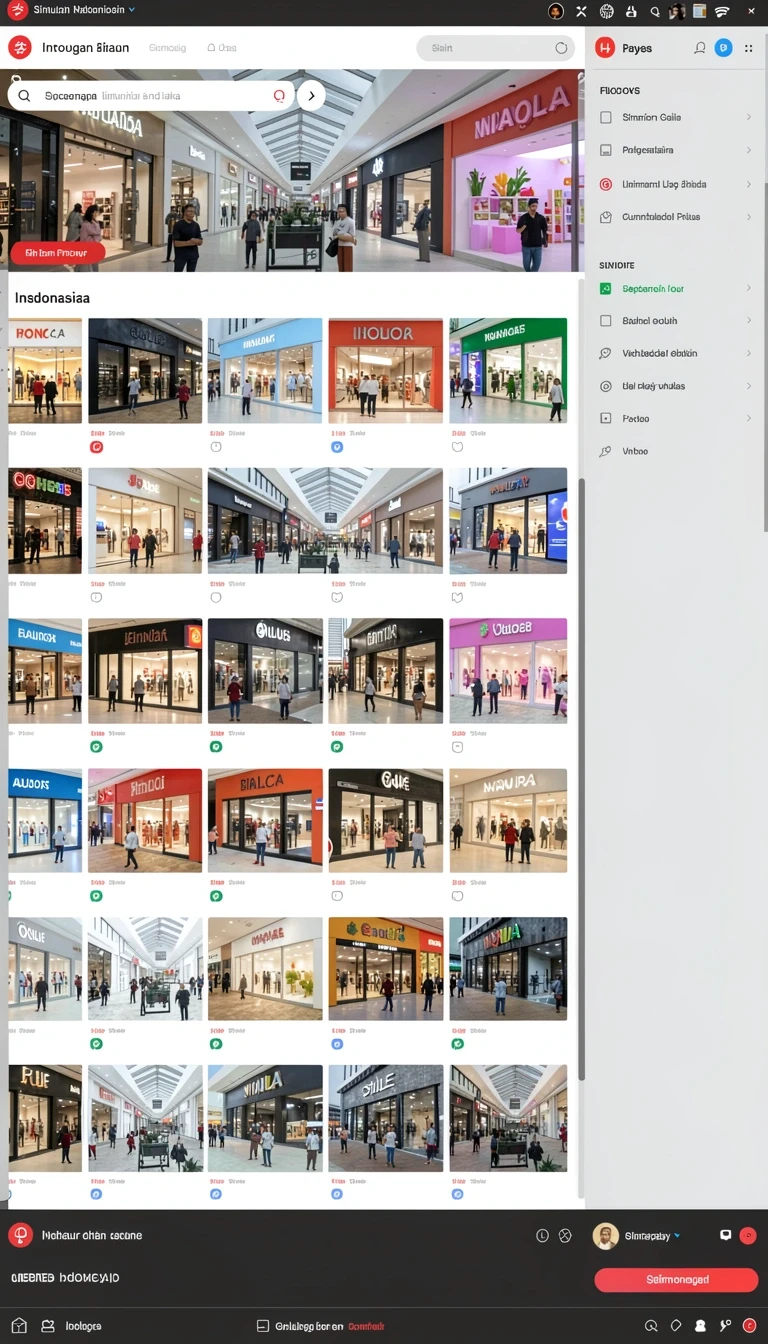The image size is (768, 1344).
Task: Click the red H logo beside Payes
Action: point(604,48)
